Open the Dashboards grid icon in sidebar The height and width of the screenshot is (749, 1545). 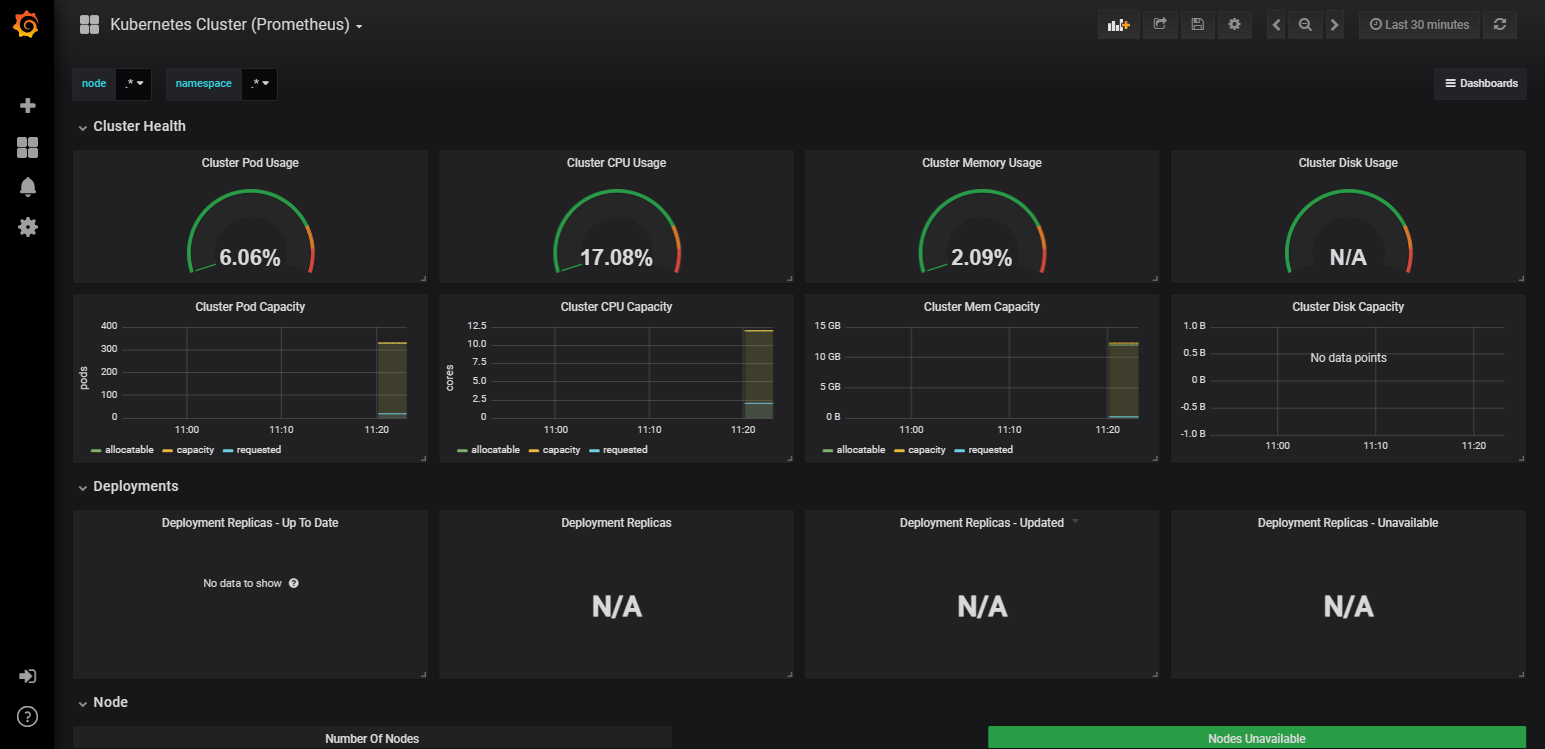[x=28, y=148]
